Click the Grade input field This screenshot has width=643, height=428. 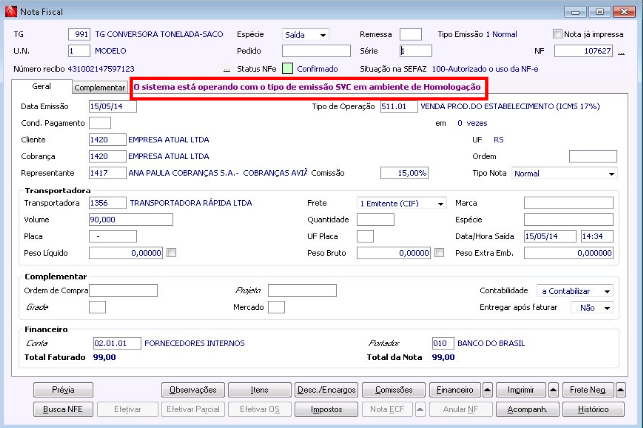[98, 307]
